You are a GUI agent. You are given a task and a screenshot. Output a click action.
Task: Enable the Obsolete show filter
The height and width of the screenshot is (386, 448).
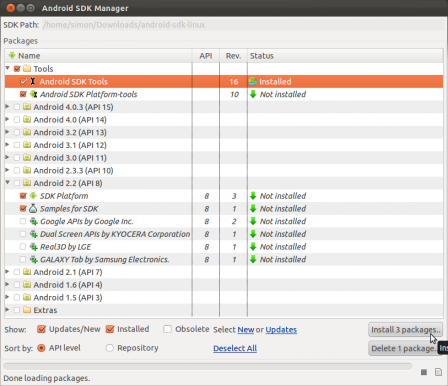pyautogui.click(x=167, y=329)
